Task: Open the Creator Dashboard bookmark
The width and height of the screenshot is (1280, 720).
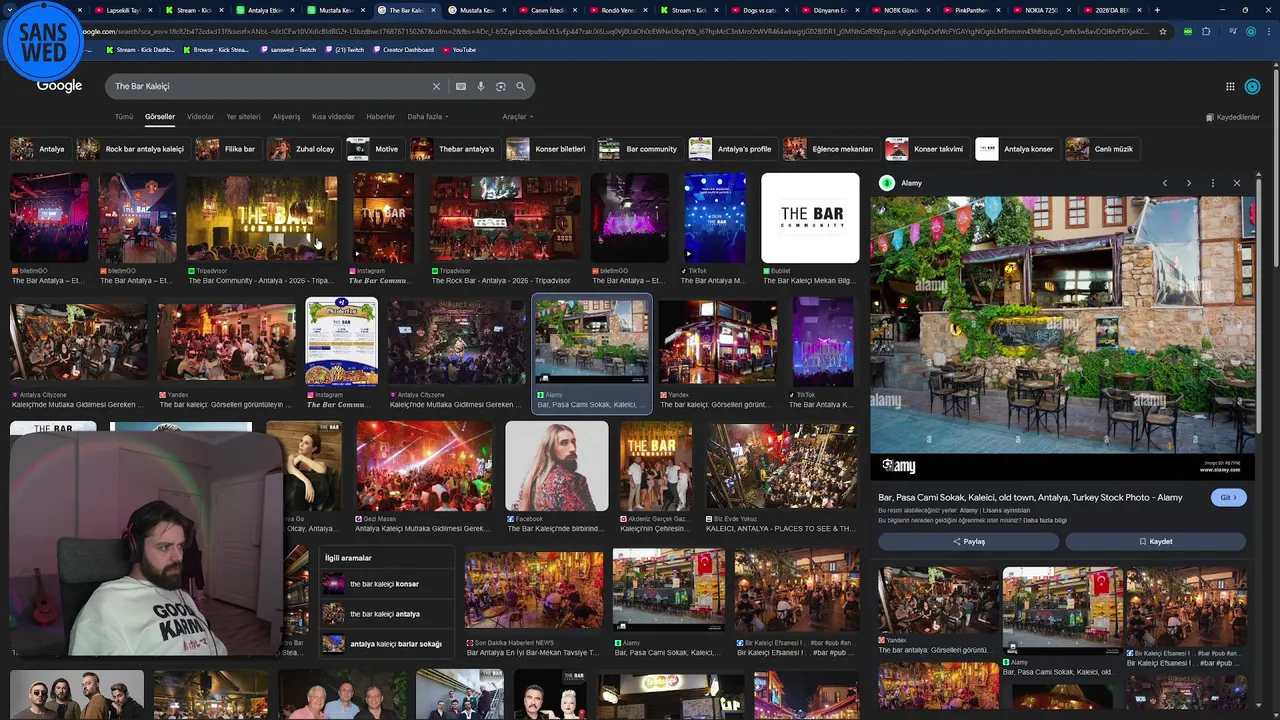Action: 403,49
